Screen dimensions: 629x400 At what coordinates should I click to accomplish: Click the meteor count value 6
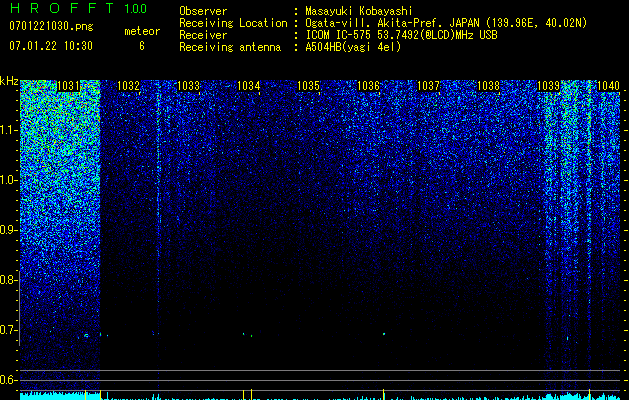point(142,46)
